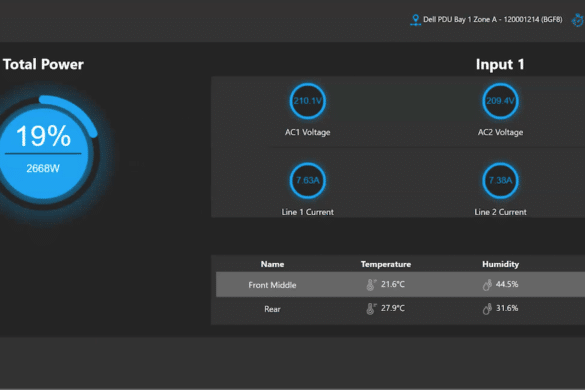585x390 pixels.
Task: Sort by the Humidity column header
Action: pyautogui.click(x=500, y=264)
